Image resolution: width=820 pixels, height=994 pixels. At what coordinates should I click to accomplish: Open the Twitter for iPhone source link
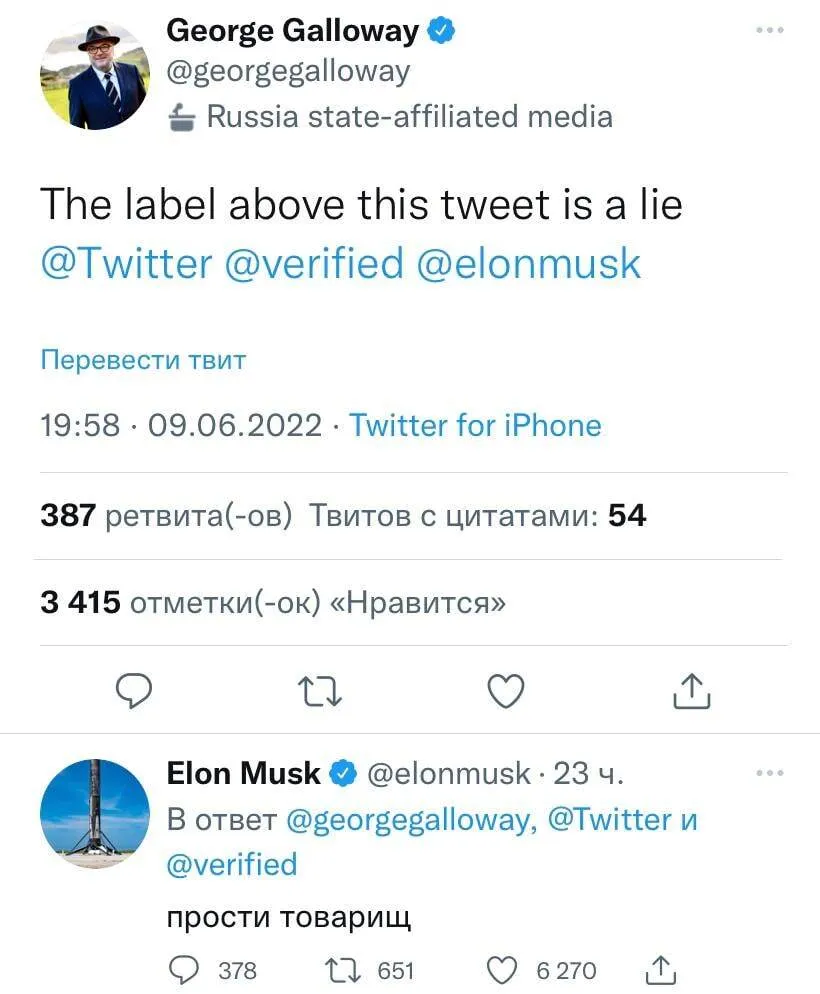click(475, 425)
